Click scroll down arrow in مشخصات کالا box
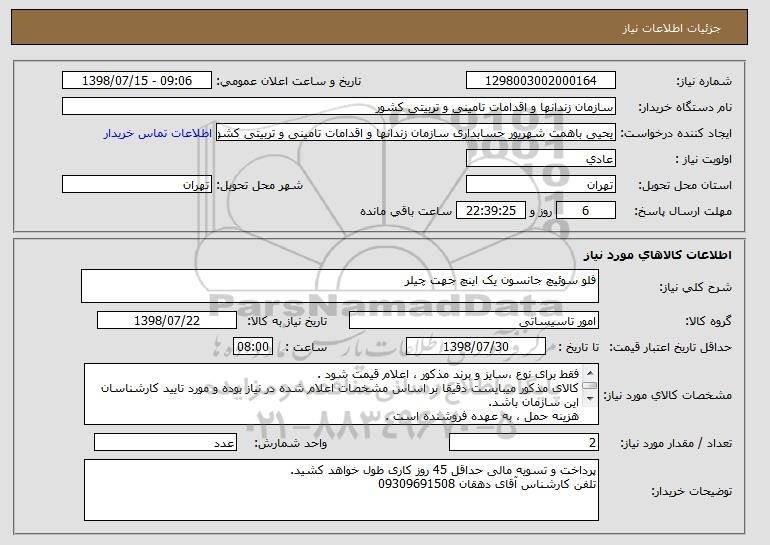770x545 pixels. 590,398
